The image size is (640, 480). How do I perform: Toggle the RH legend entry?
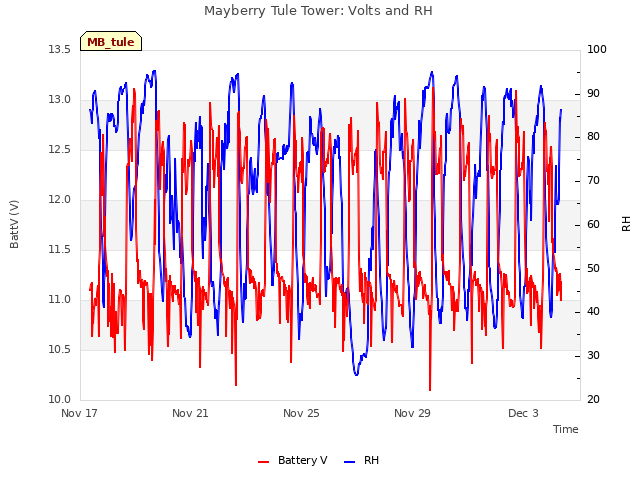[361, 460]
